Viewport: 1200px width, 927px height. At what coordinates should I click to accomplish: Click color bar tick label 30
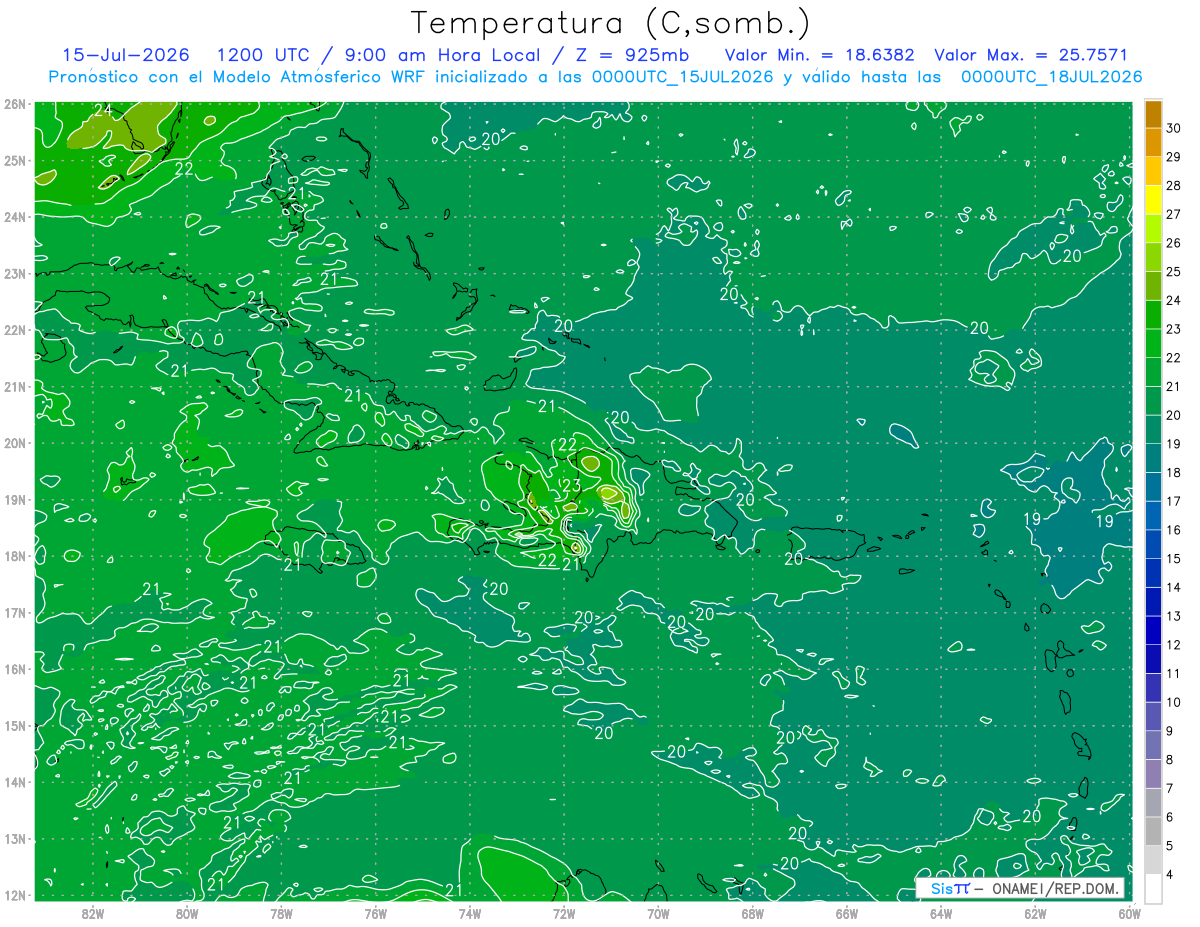pyautogui.click(x=1174, y=128)
